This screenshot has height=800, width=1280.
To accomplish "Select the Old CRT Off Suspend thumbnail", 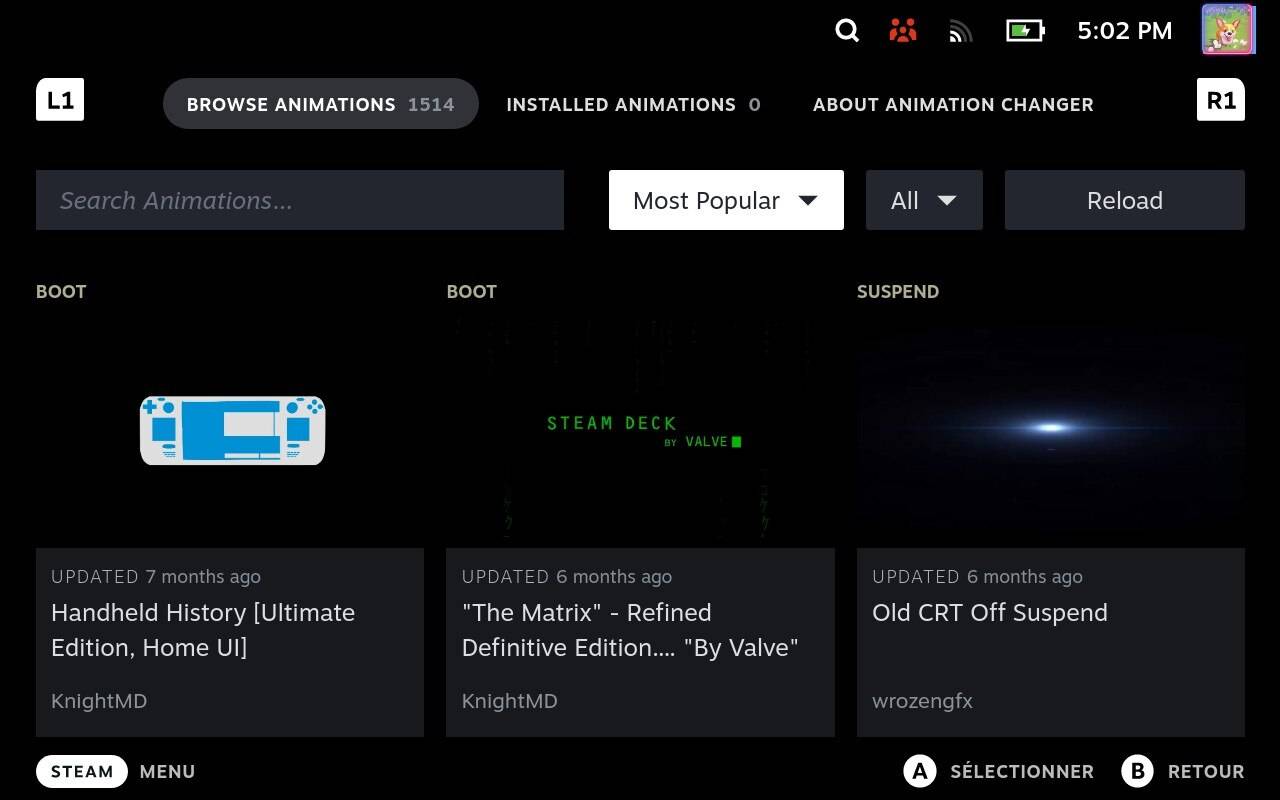I will pyautogui.click(x=1051, y=430).
